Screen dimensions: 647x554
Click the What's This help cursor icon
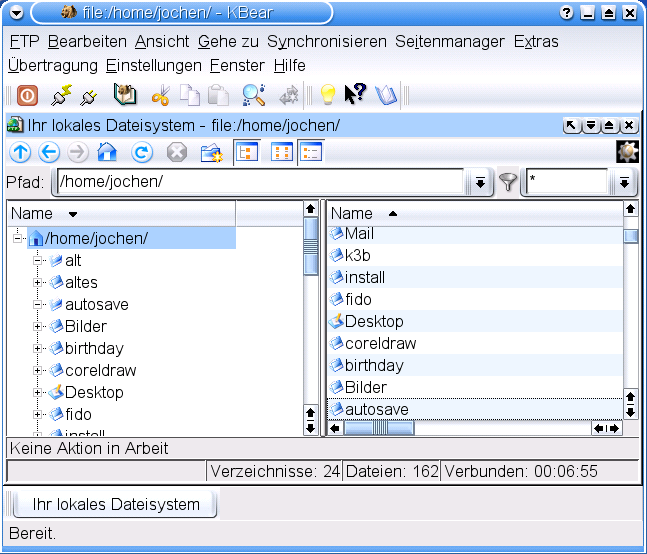pos(355,96)
